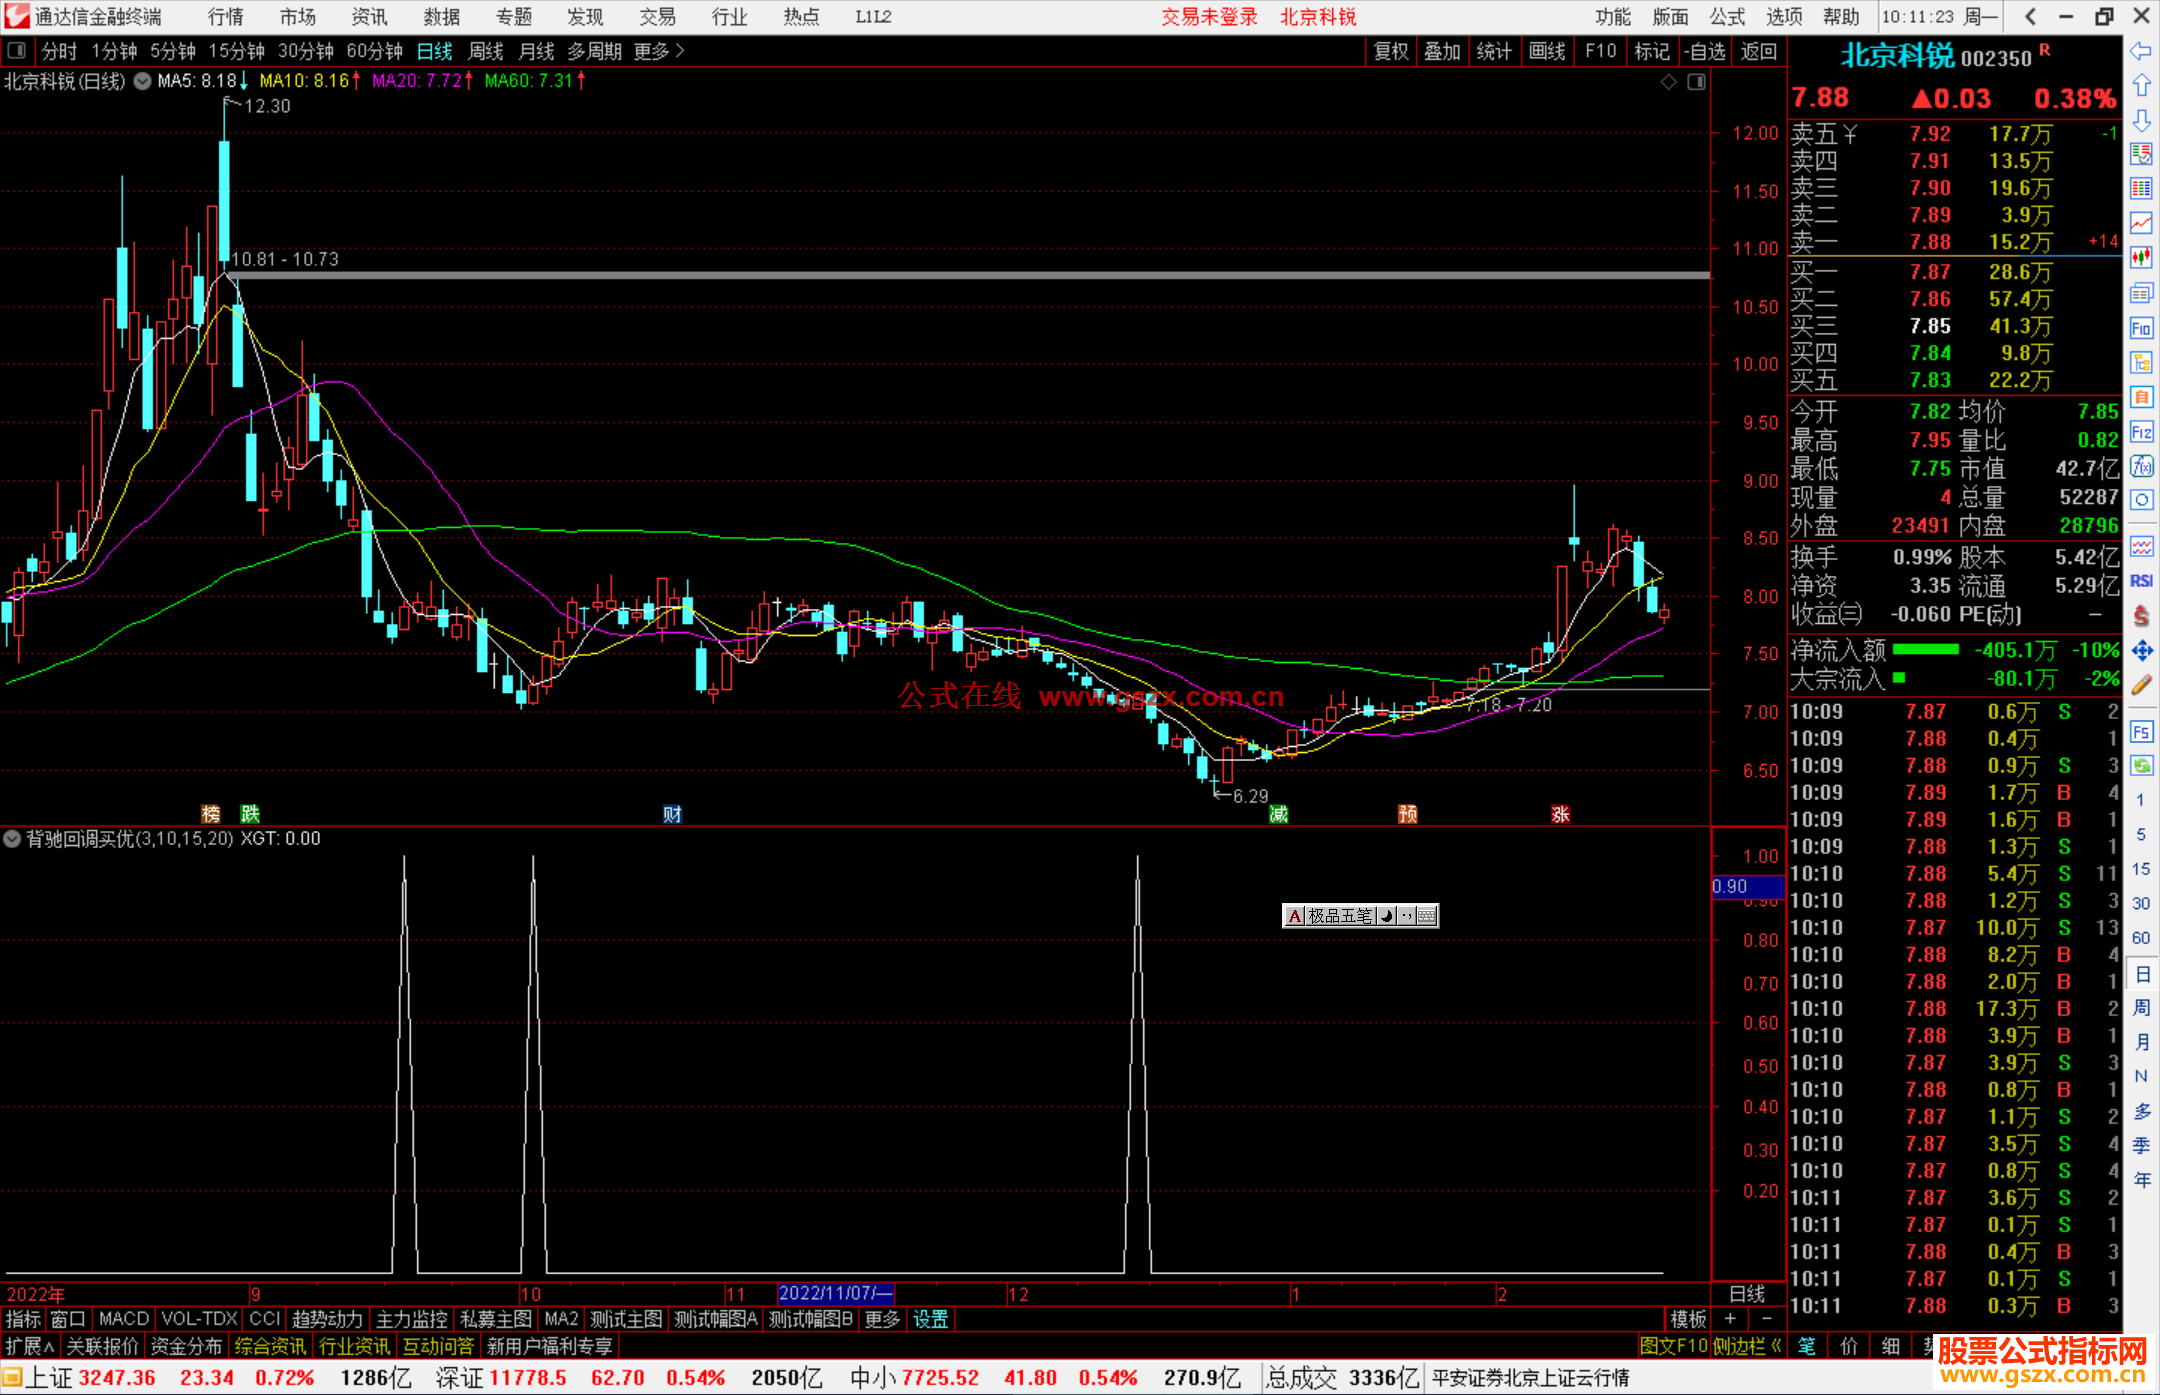Click the F12 sidebar icon

[x=2141, y=432]
